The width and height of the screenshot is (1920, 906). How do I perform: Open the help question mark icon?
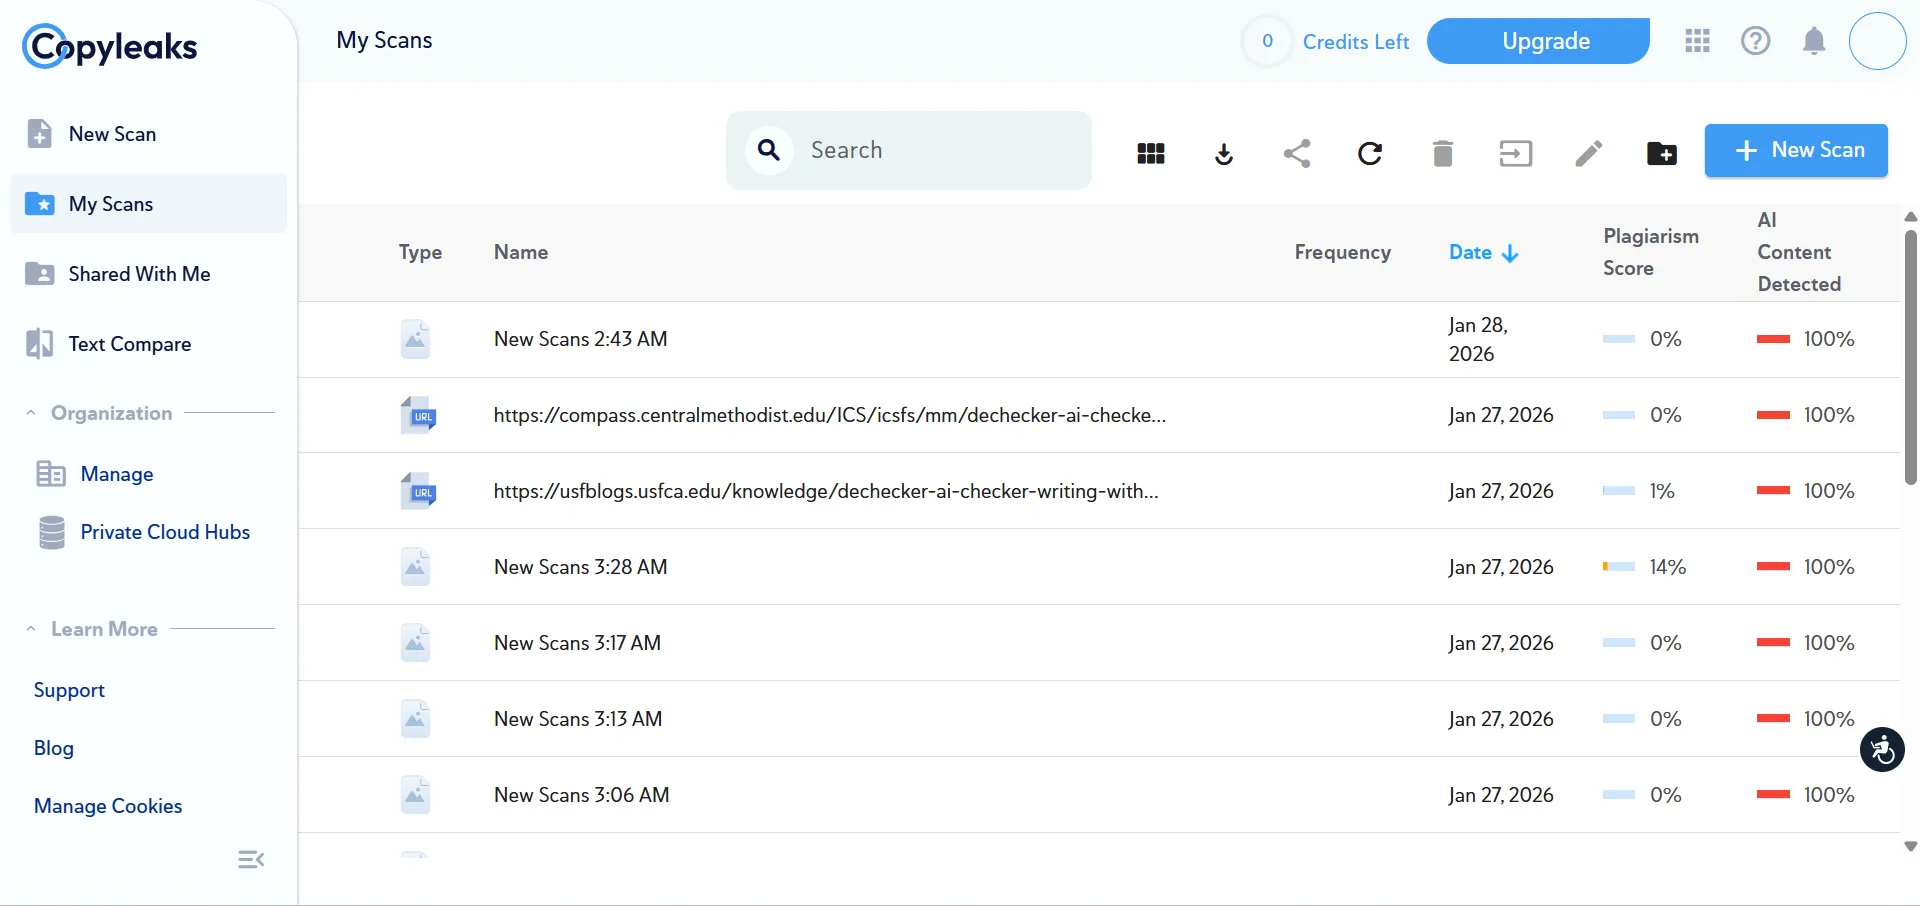point(1755,41)
